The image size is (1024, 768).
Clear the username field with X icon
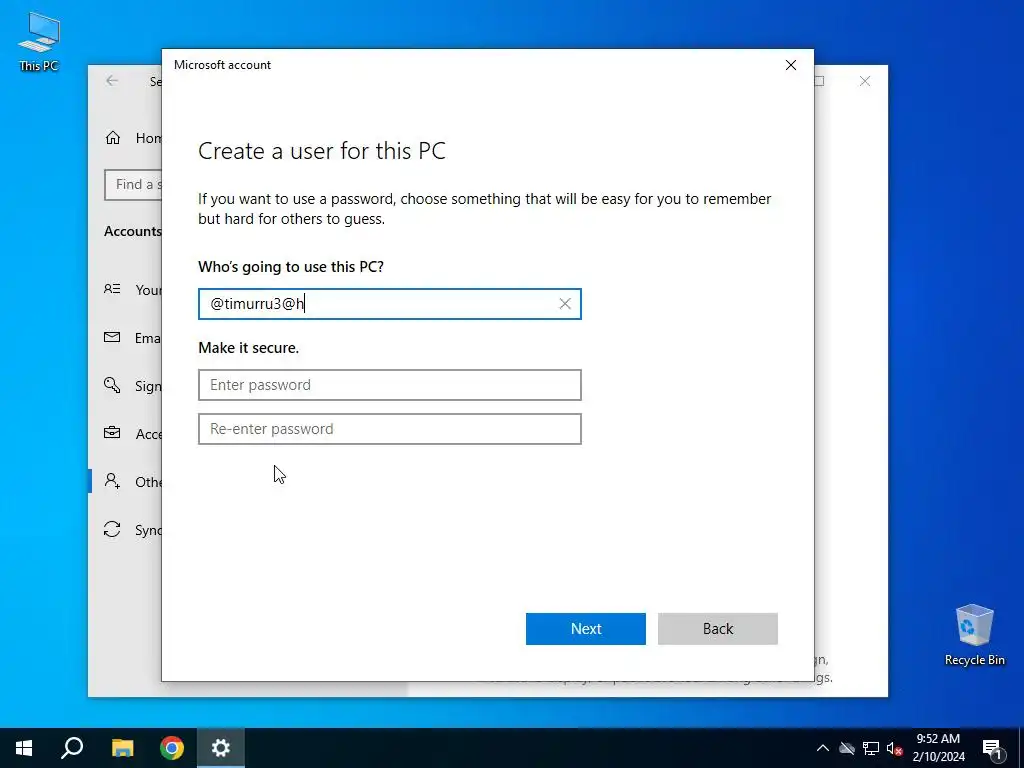coord(565,304)
